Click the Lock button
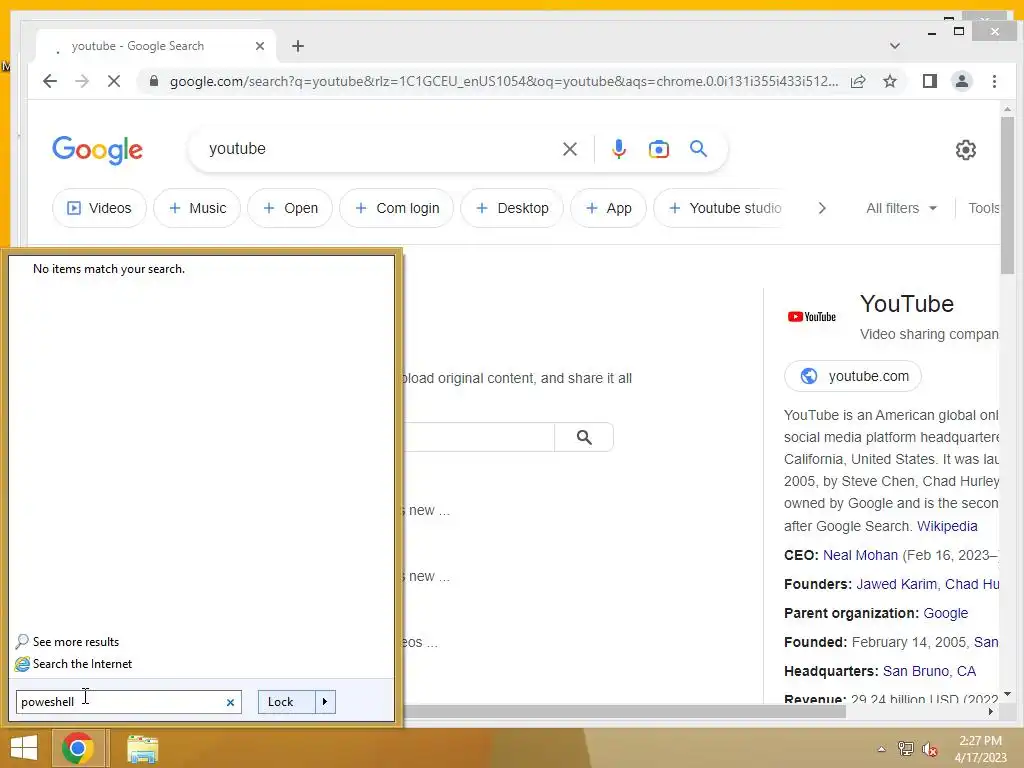Screen dimensions: 1024x768 [286, 702]
